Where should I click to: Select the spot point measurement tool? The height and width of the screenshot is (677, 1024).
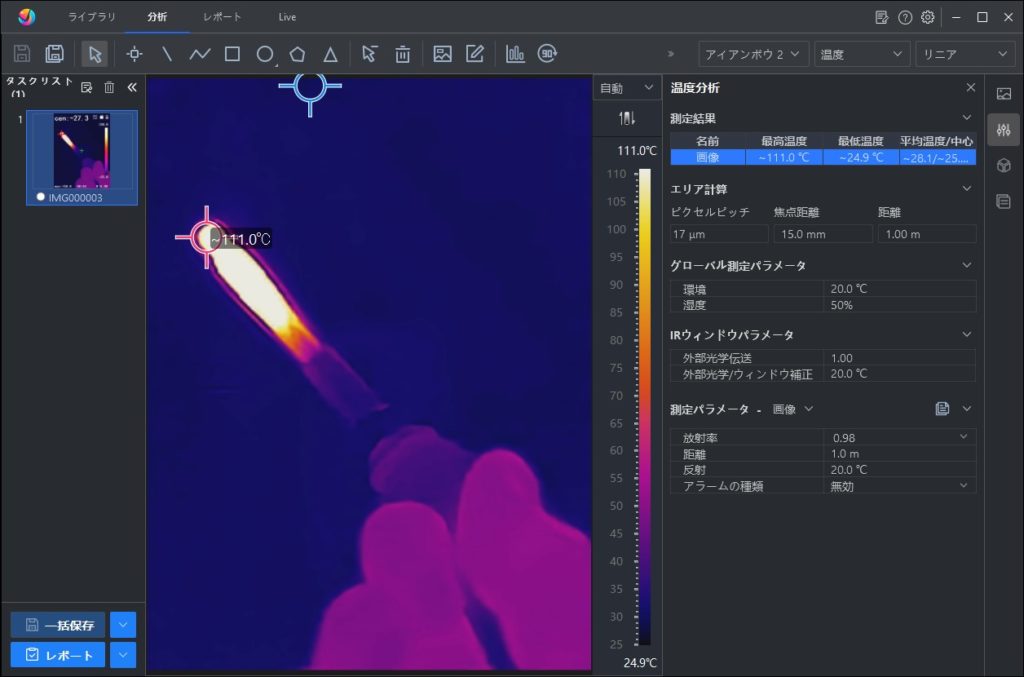click(x=134, y=54)
